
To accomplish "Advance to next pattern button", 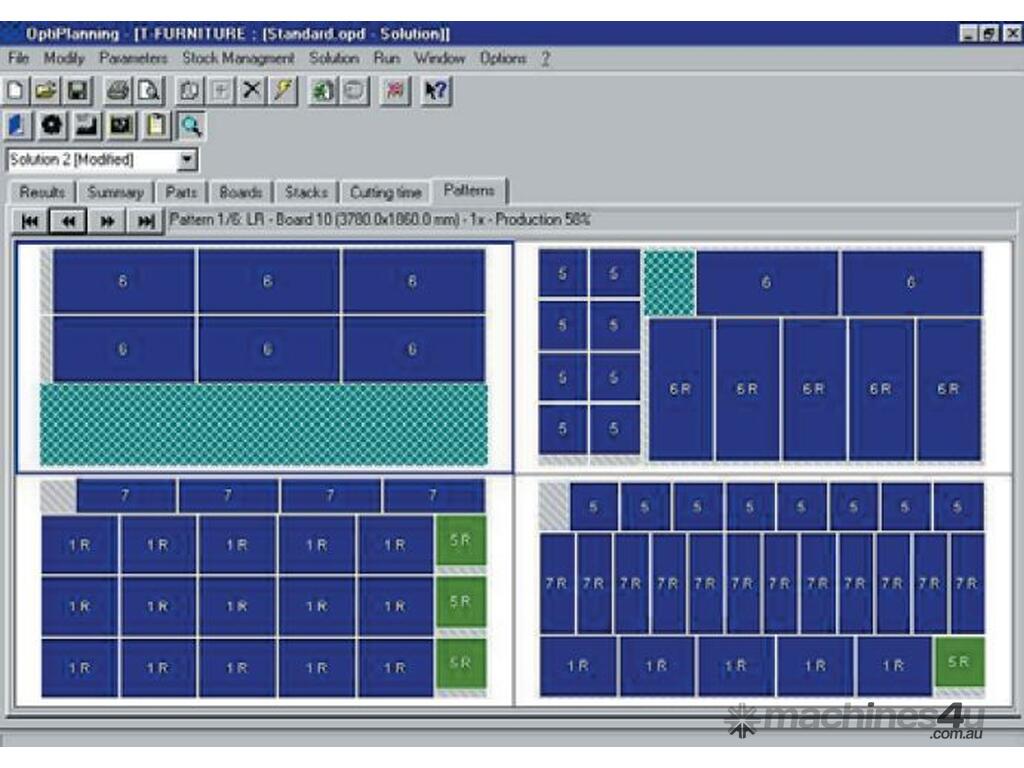I will [x=107, y=221].
